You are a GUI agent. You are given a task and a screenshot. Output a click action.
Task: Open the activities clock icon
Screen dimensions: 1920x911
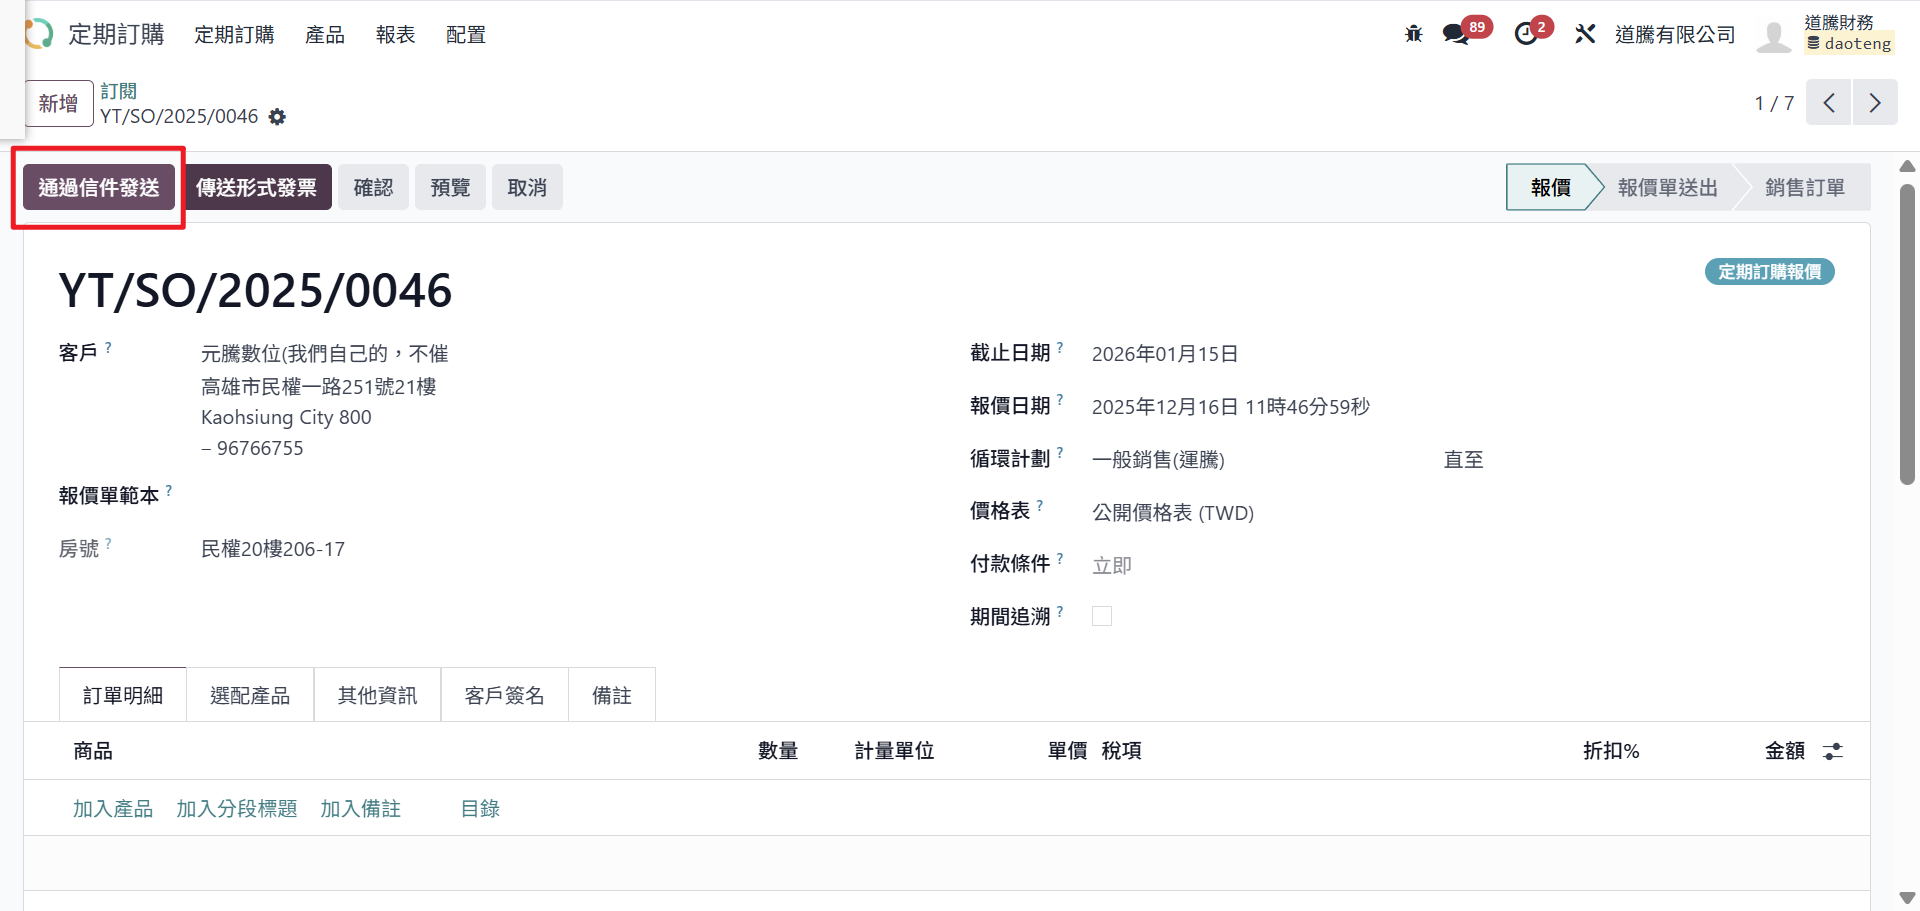point(1526,34)
